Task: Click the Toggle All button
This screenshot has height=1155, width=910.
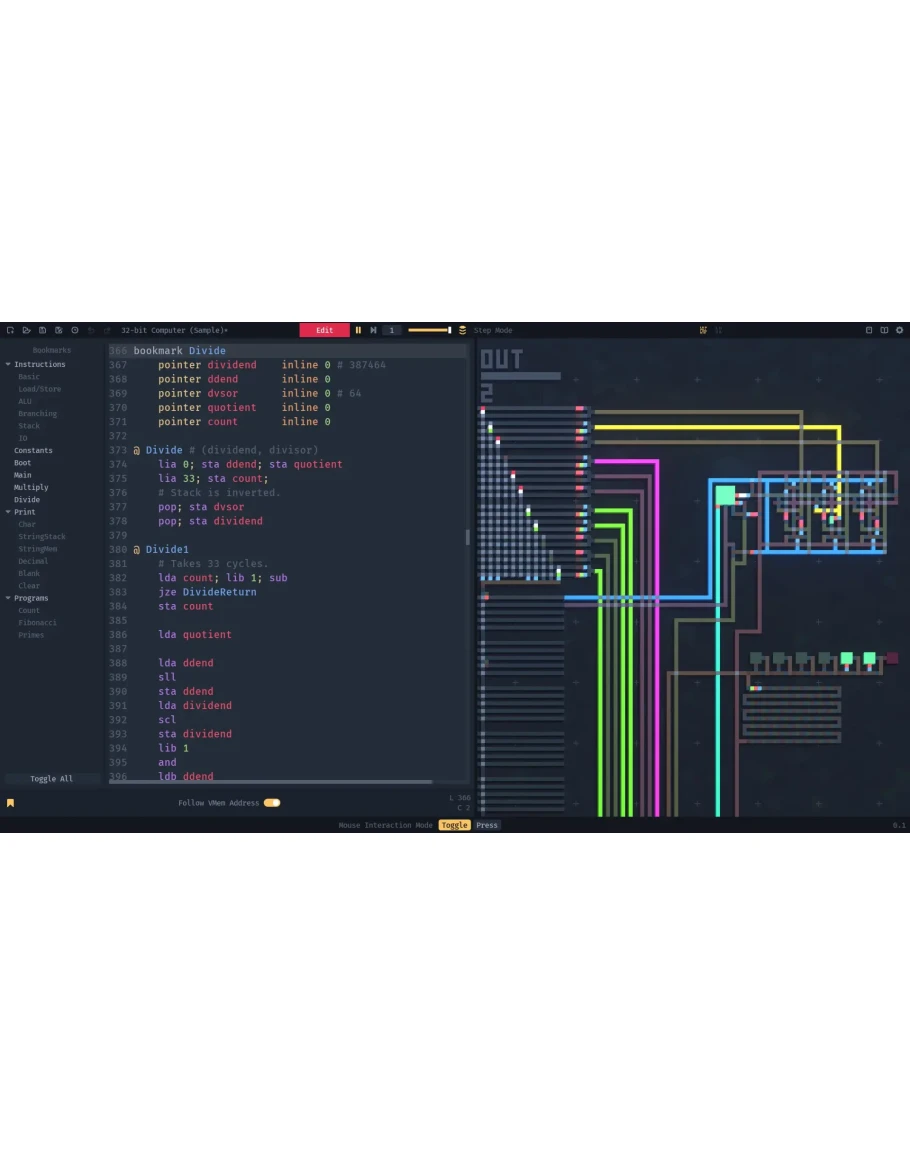Action: [51, 779]
